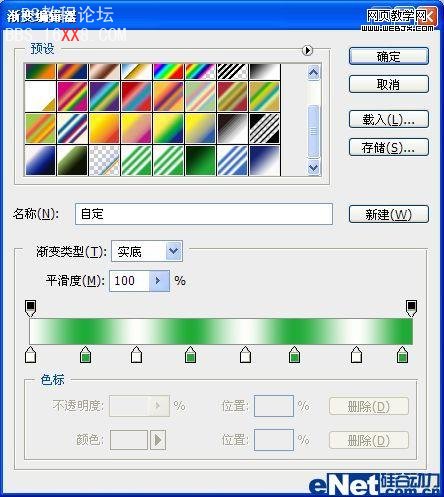
Task: Click the gradient name input field
Action: 204,214
